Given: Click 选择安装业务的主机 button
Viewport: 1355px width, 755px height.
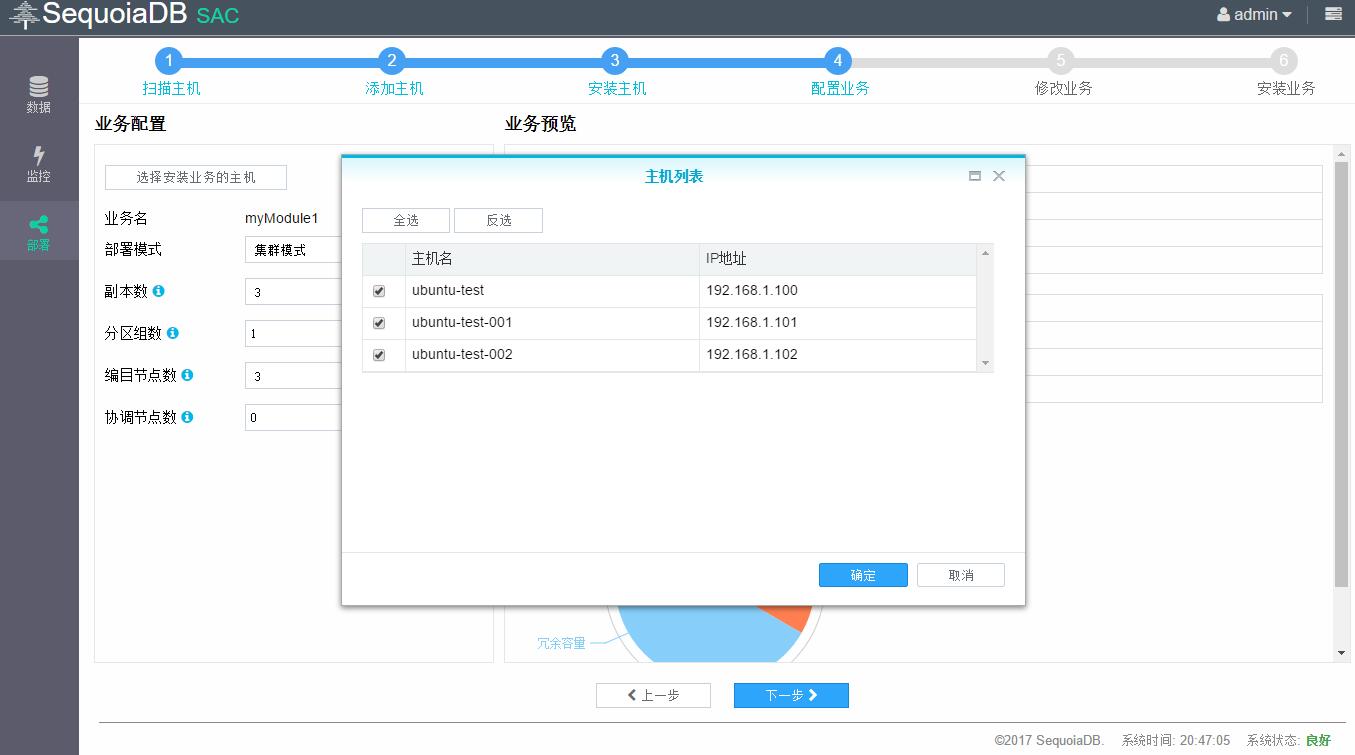Looking at the screenshot, I should click(196, 177).
